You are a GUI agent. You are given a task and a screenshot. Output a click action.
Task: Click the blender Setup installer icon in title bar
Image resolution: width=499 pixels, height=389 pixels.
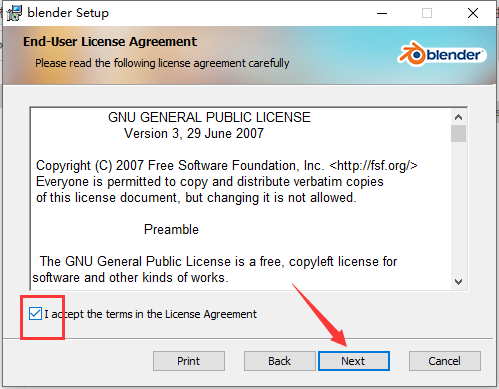(x=15, y=13)
